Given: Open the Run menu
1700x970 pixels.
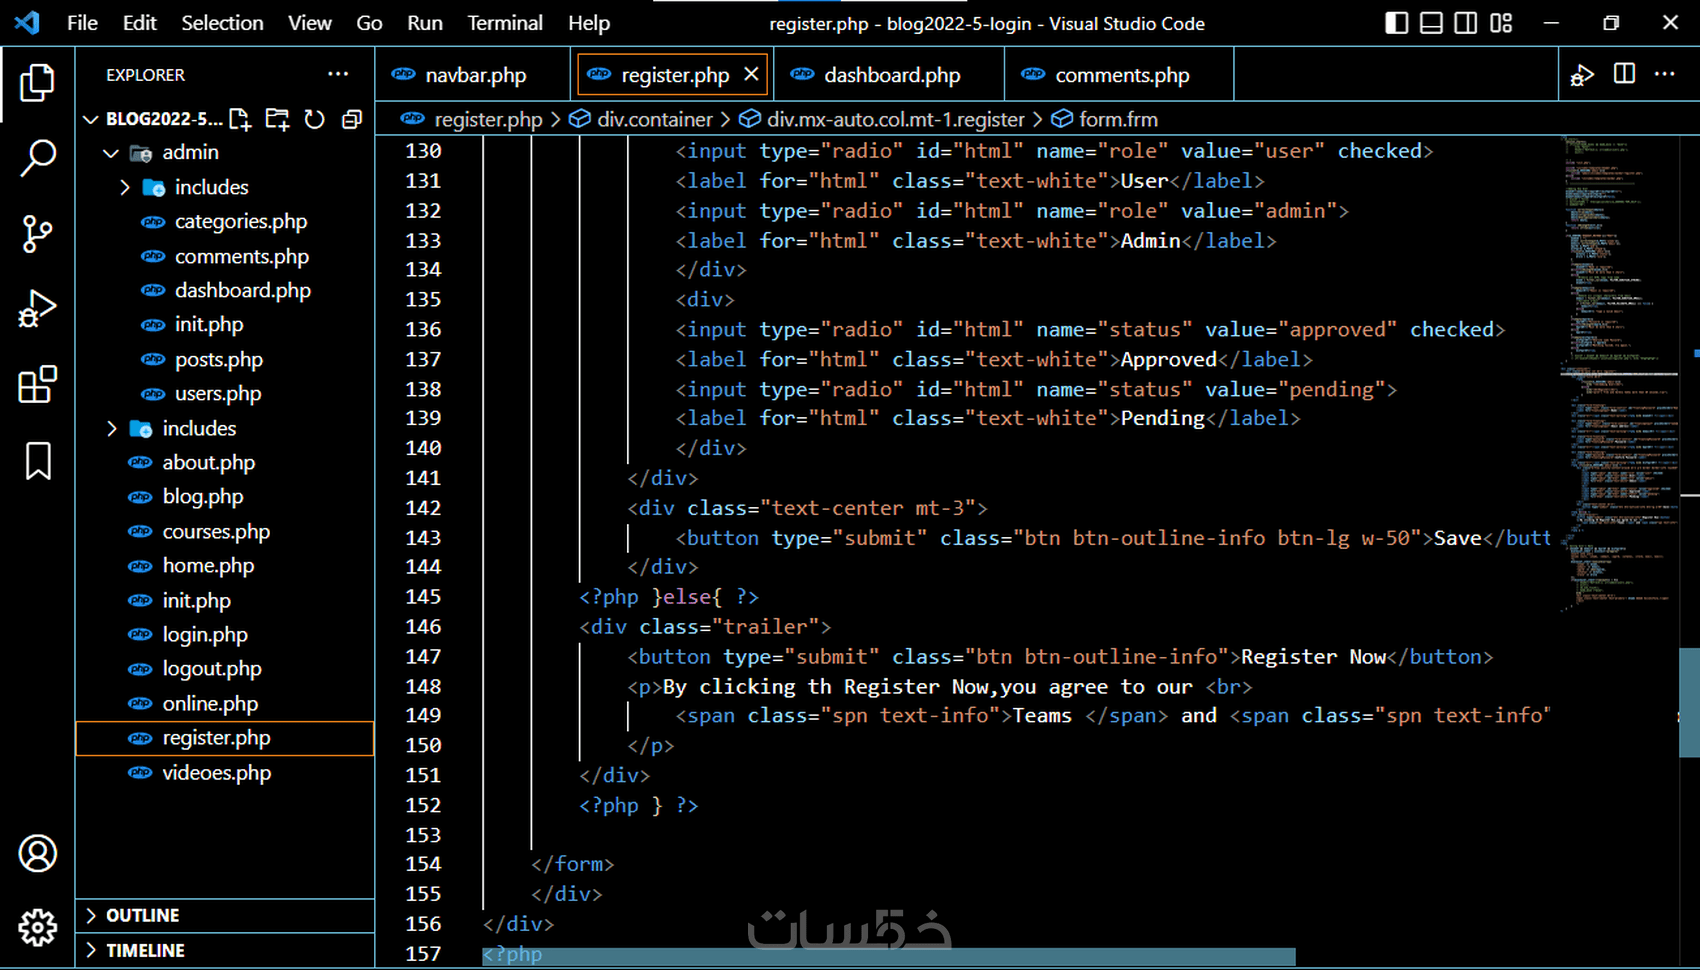Looking at the screenshot, I should tap(425, 23).
